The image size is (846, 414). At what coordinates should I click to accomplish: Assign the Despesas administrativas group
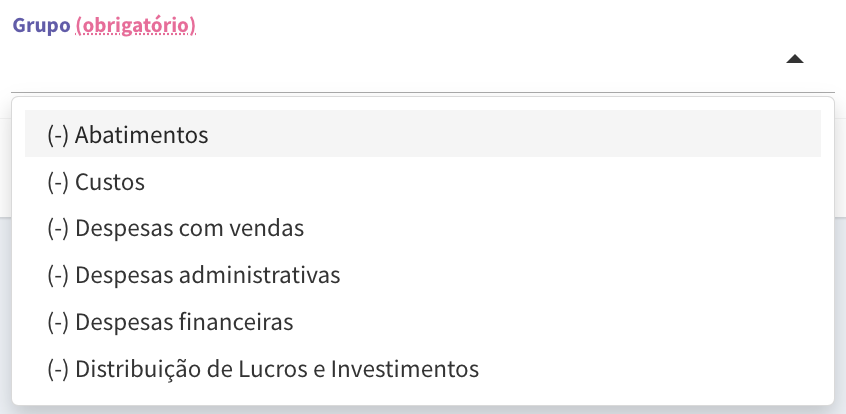(x=423, y=275)
